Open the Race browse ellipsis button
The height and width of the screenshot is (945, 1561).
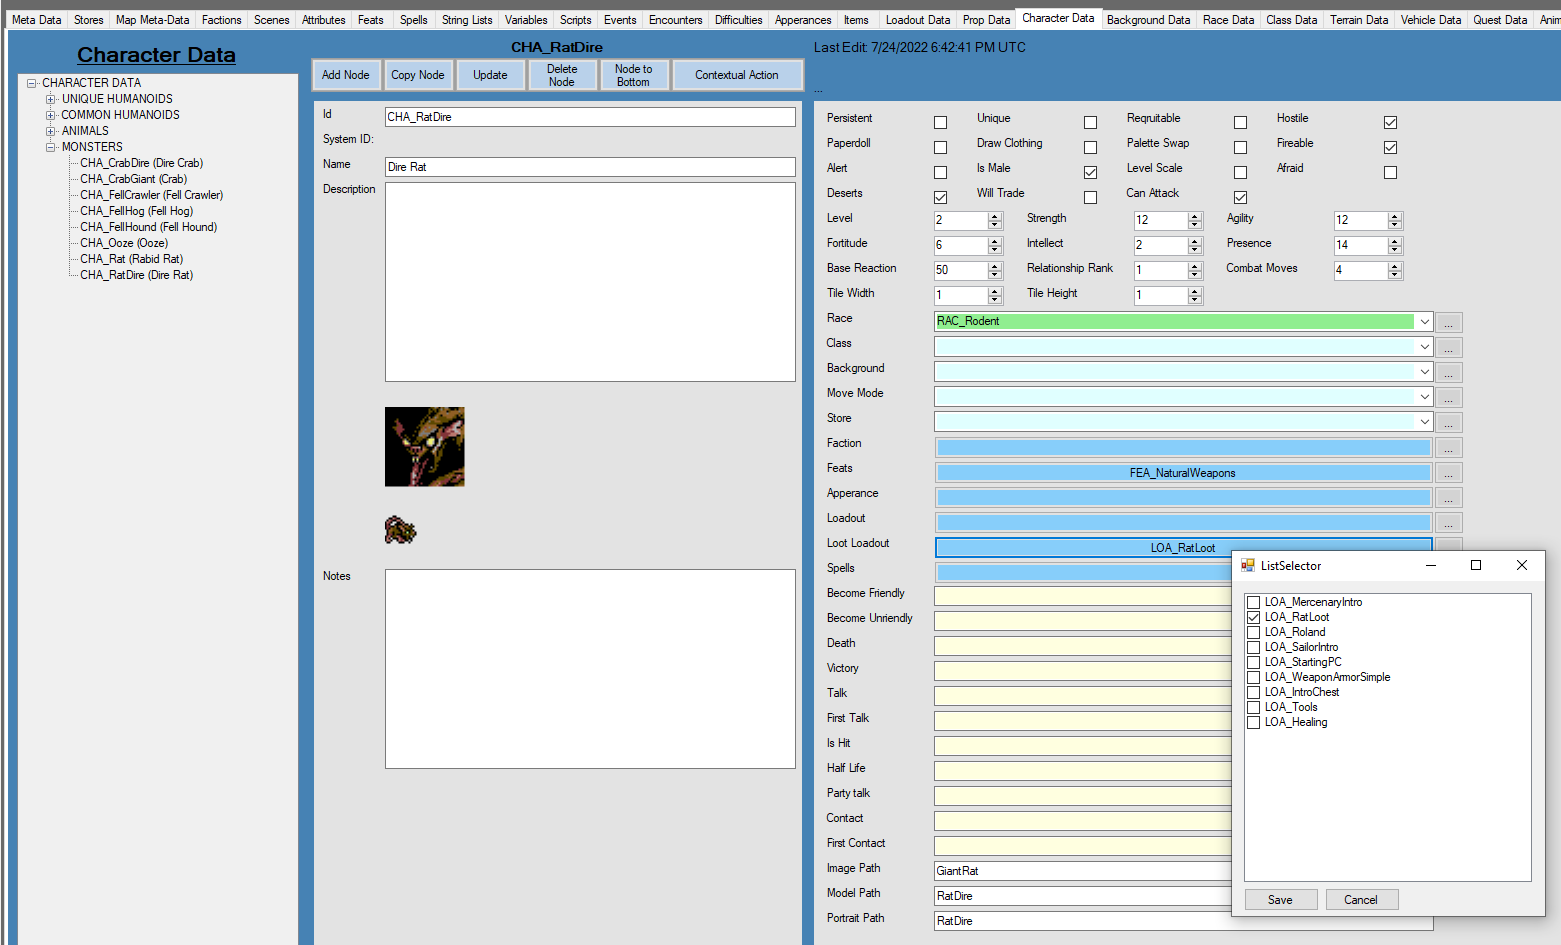pos(1448,322)
